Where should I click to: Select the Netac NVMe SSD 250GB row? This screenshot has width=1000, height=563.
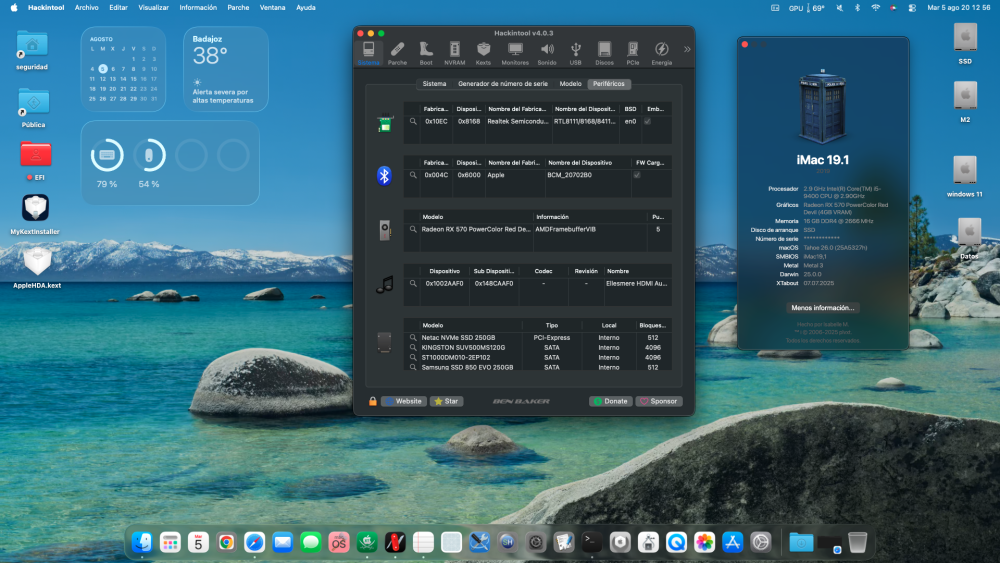point(538,337)
